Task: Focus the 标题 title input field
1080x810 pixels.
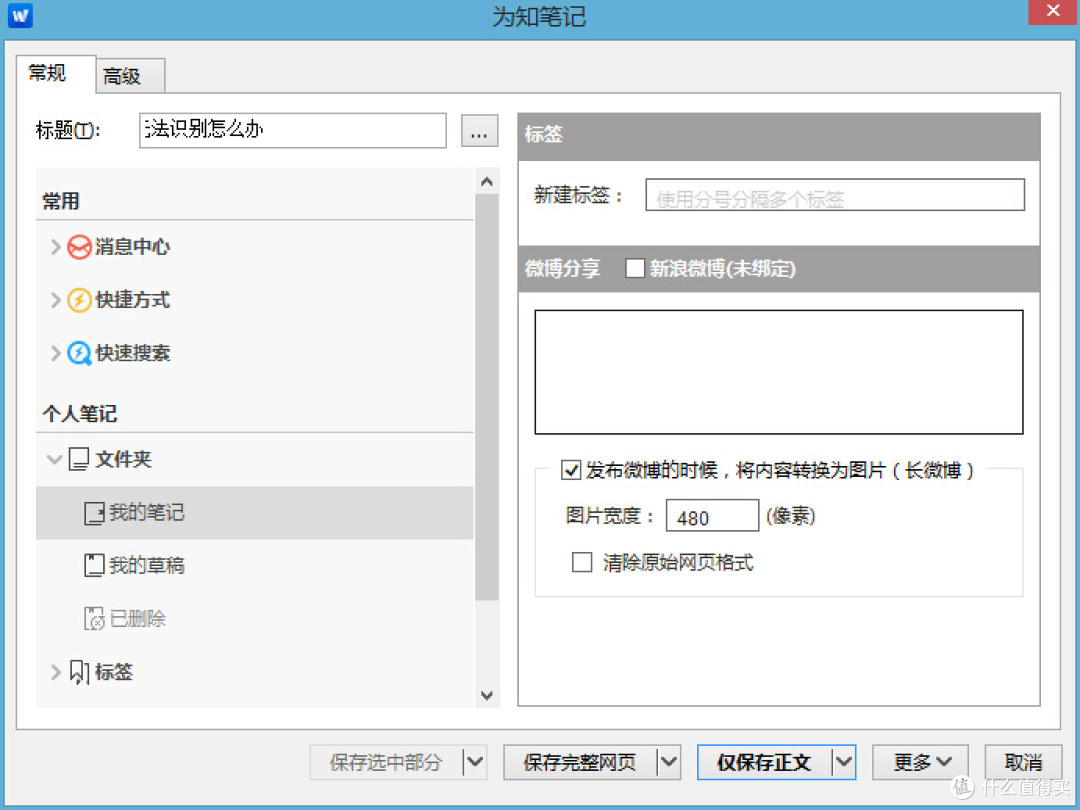Action: point(293,130)
